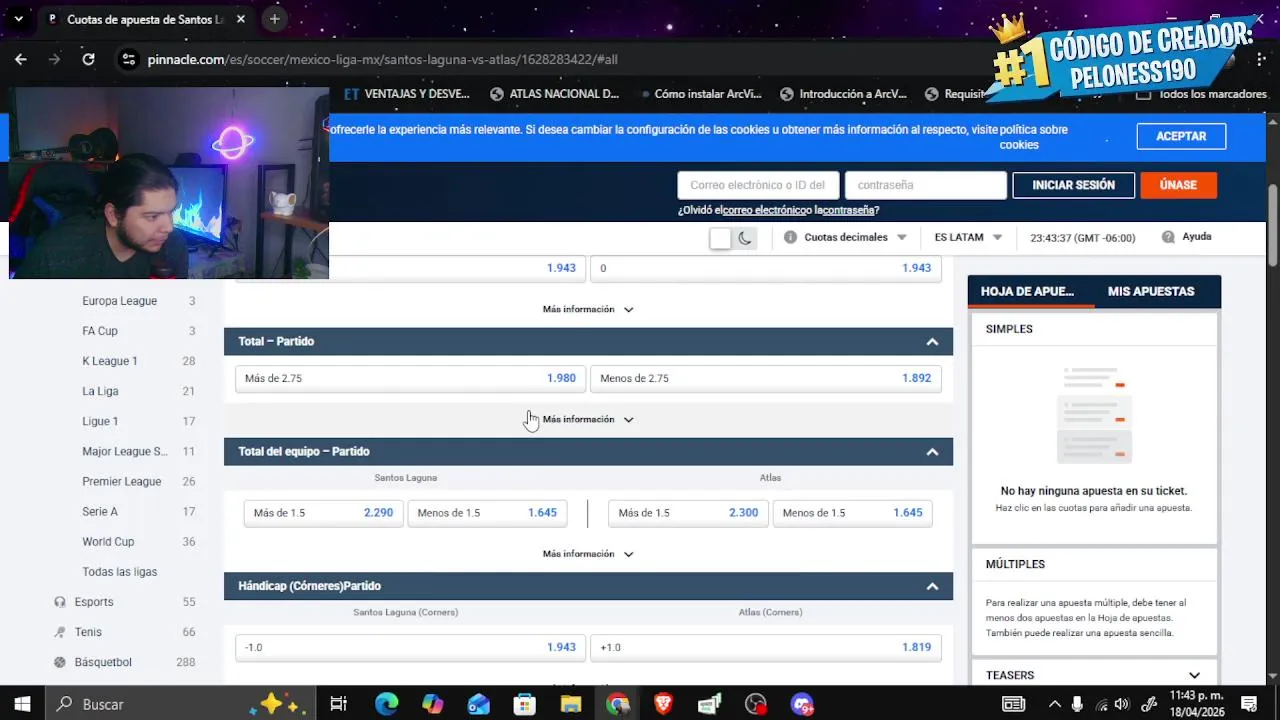The width and height of the screenshot is (1280, 720).
Task: Add Atlas Más de 1.5 at 2.300
Action: pos(688,513)
